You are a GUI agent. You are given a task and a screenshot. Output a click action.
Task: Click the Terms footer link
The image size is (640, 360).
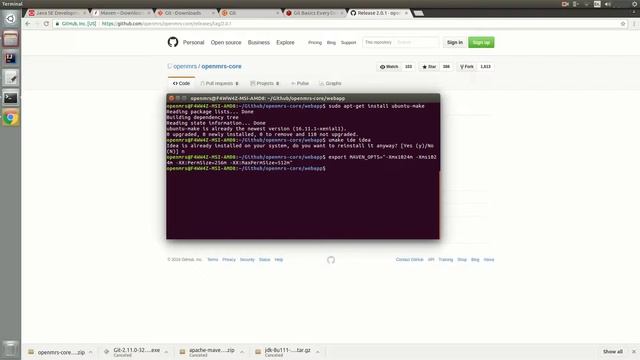[x=213, y=260]
